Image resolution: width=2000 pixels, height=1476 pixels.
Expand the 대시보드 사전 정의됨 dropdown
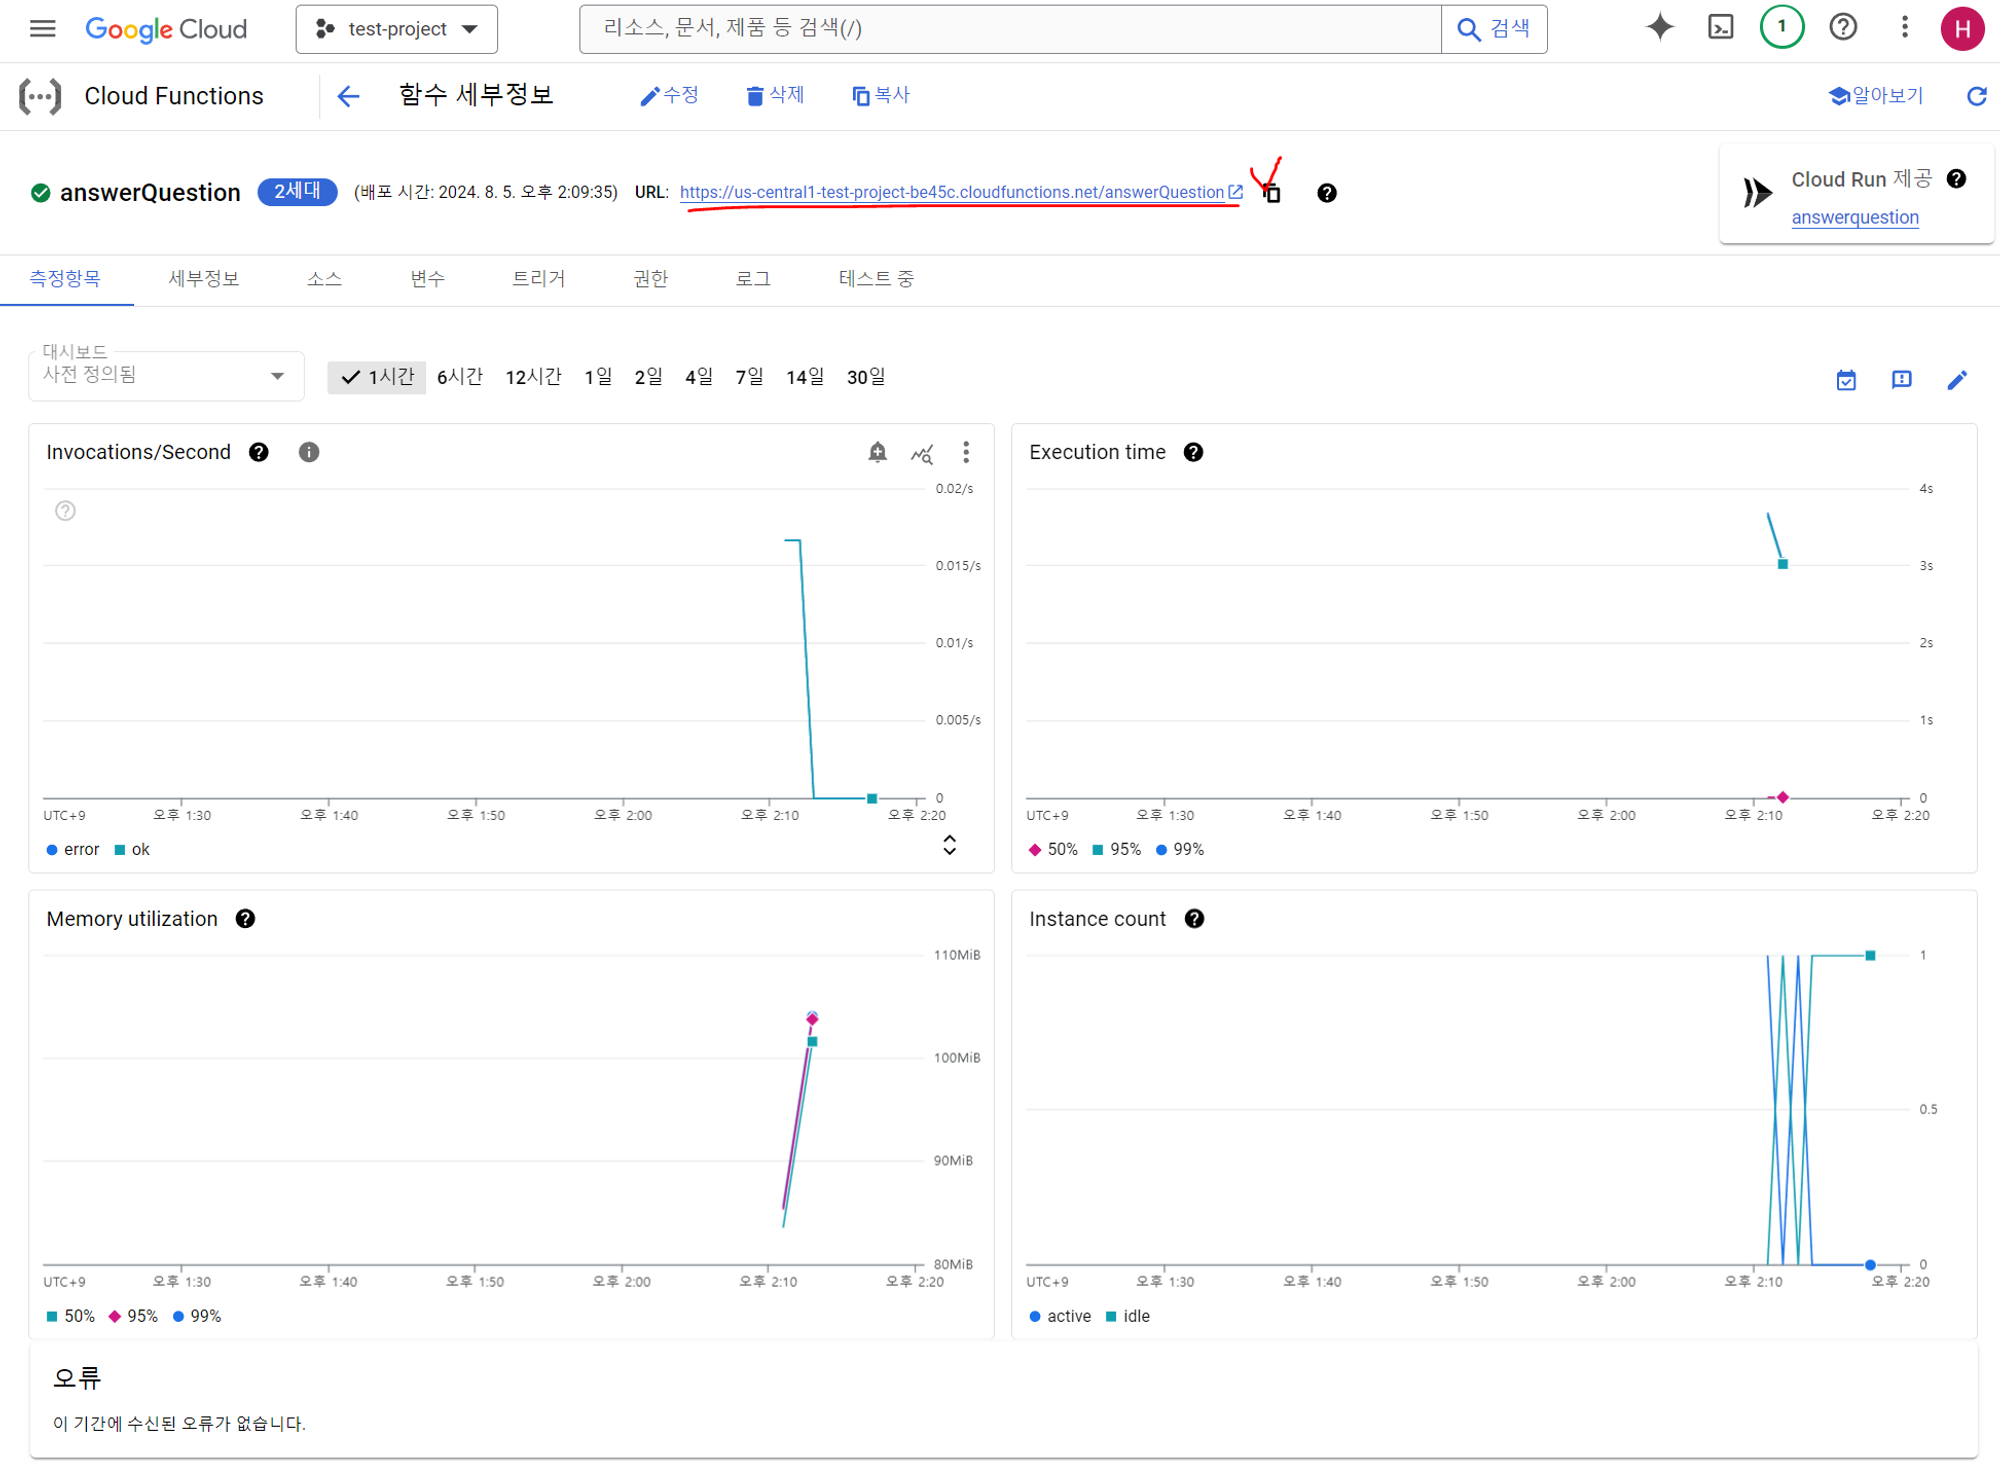166,376
